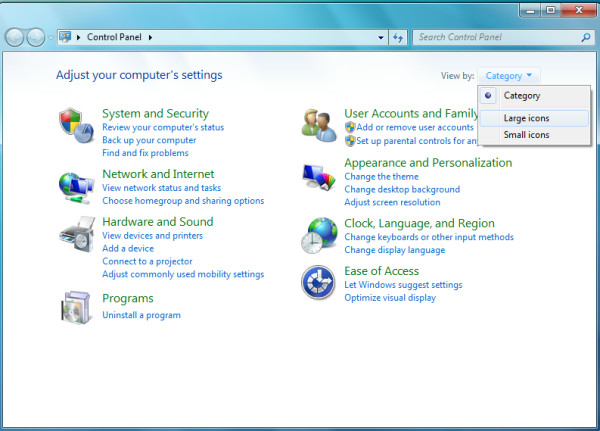600x431 pixels.
Task: Maximize the Control Panel window
Action: 551,10
